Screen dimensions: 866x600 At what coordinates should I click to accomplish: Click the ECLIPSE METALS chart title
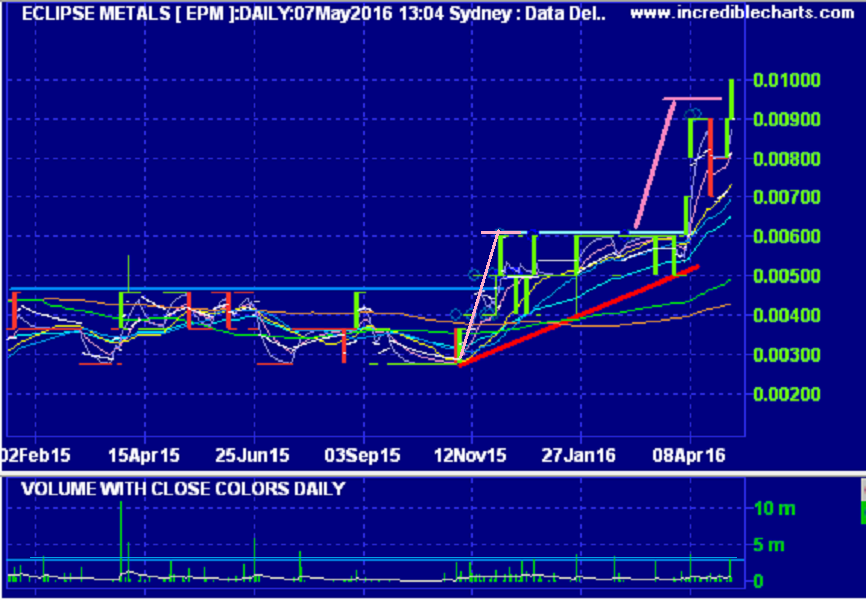313,14
